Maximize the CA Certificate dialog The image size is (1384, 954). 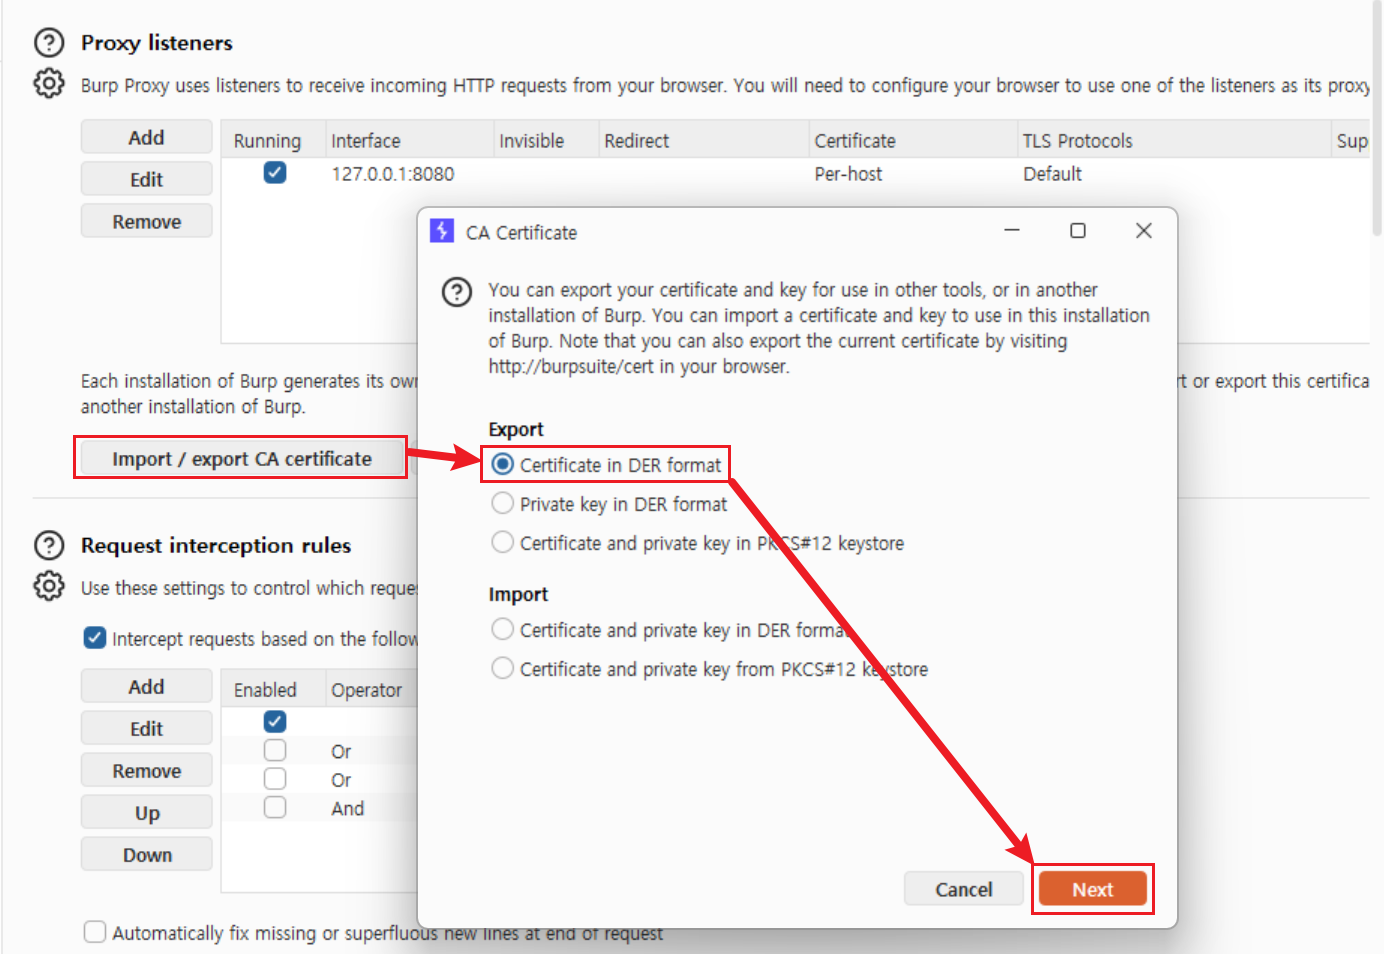click(x=1078, y=231)
